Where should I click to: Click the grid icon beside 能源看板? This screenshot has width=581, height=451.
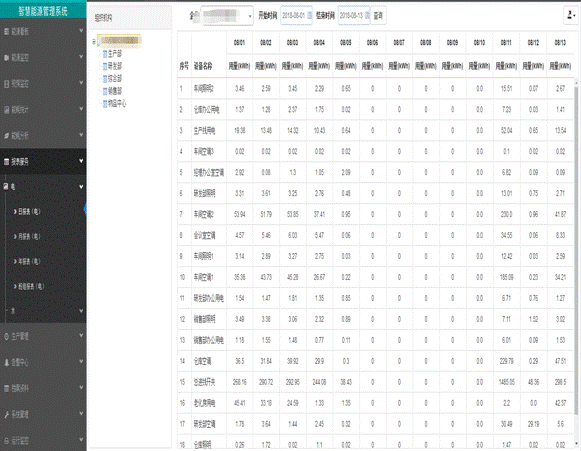click(x=6, y=32)
